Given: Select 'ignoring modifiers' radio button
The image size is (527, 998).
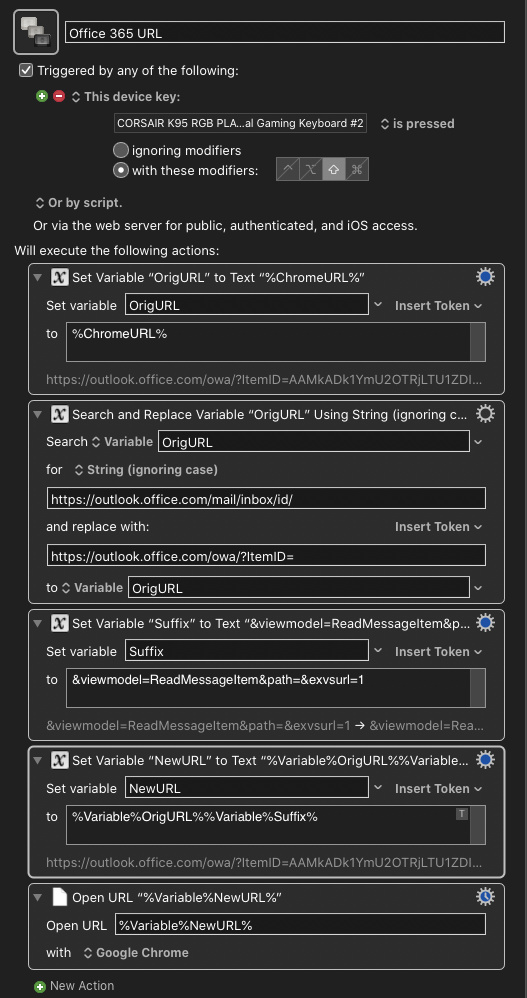Looking at the screenshot, I should [x=120, y=151].
